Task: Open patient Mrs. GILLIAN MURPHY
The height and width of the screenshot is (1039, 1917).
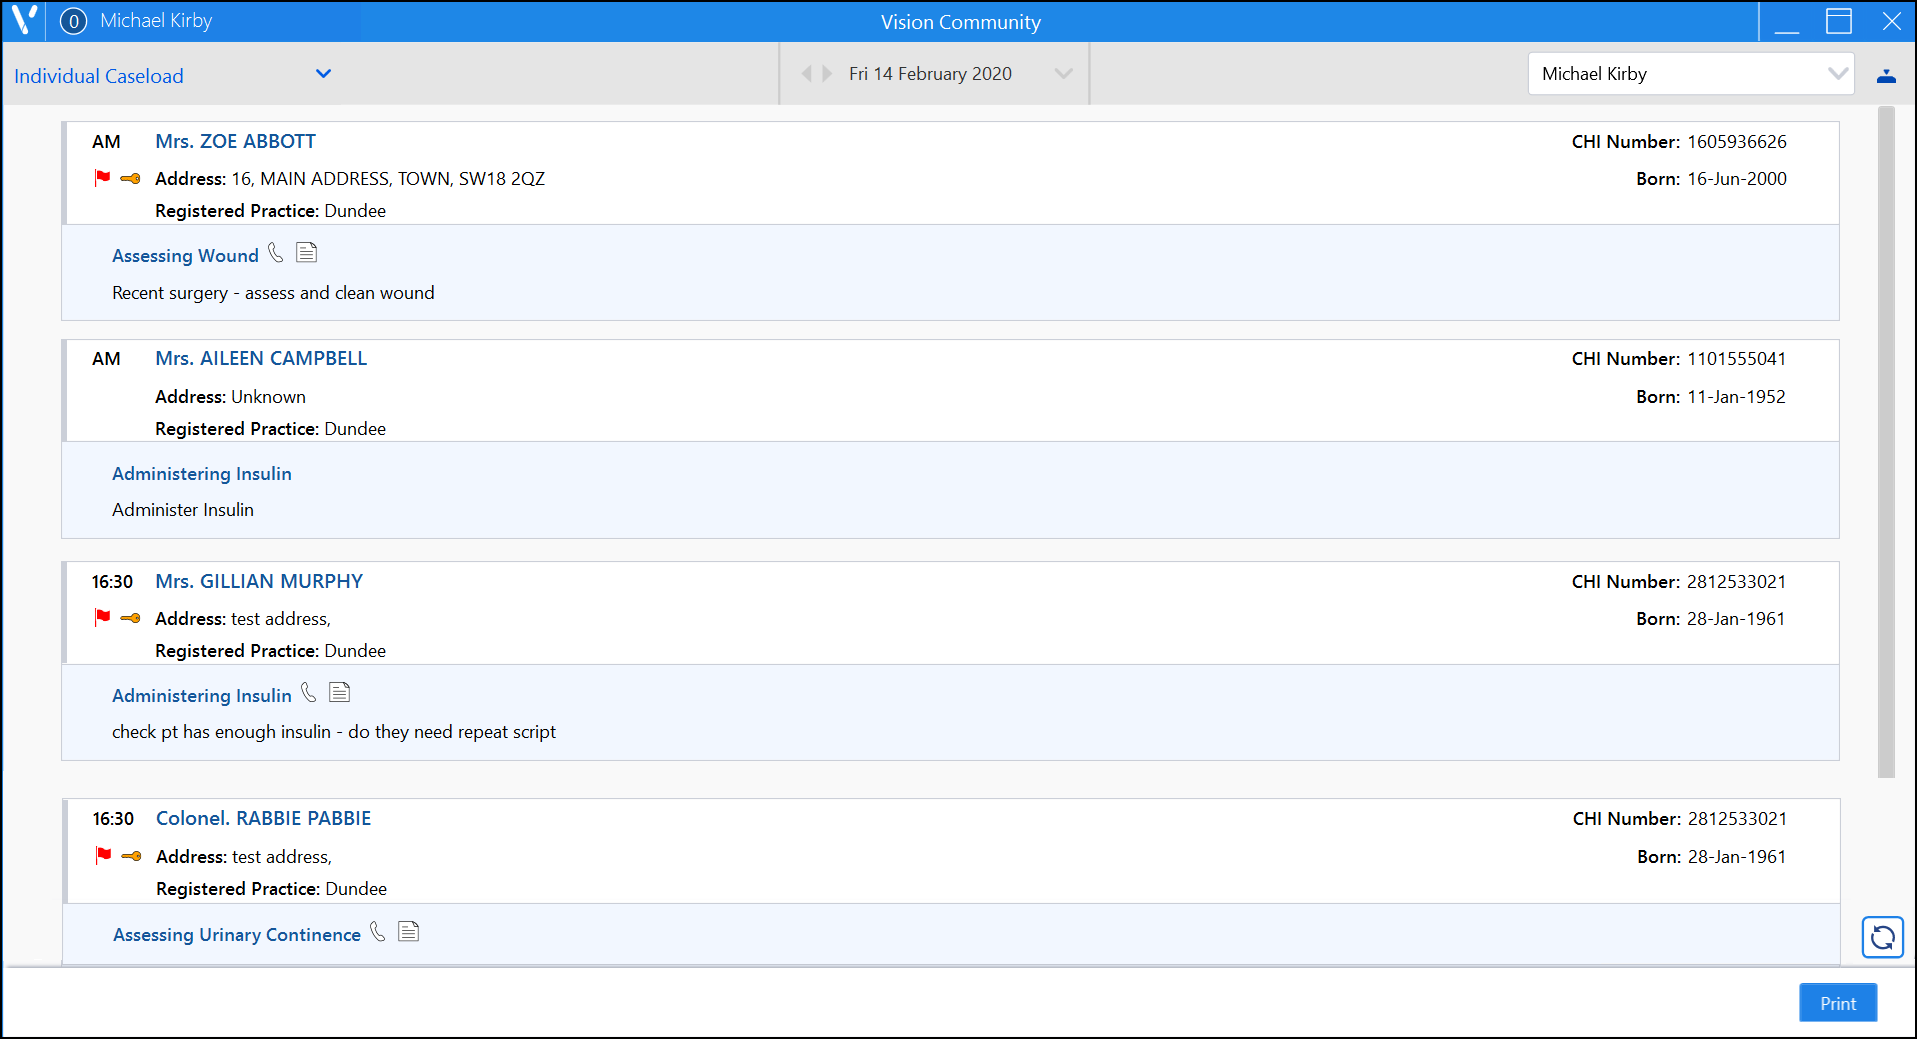Action: click(259, 582)
